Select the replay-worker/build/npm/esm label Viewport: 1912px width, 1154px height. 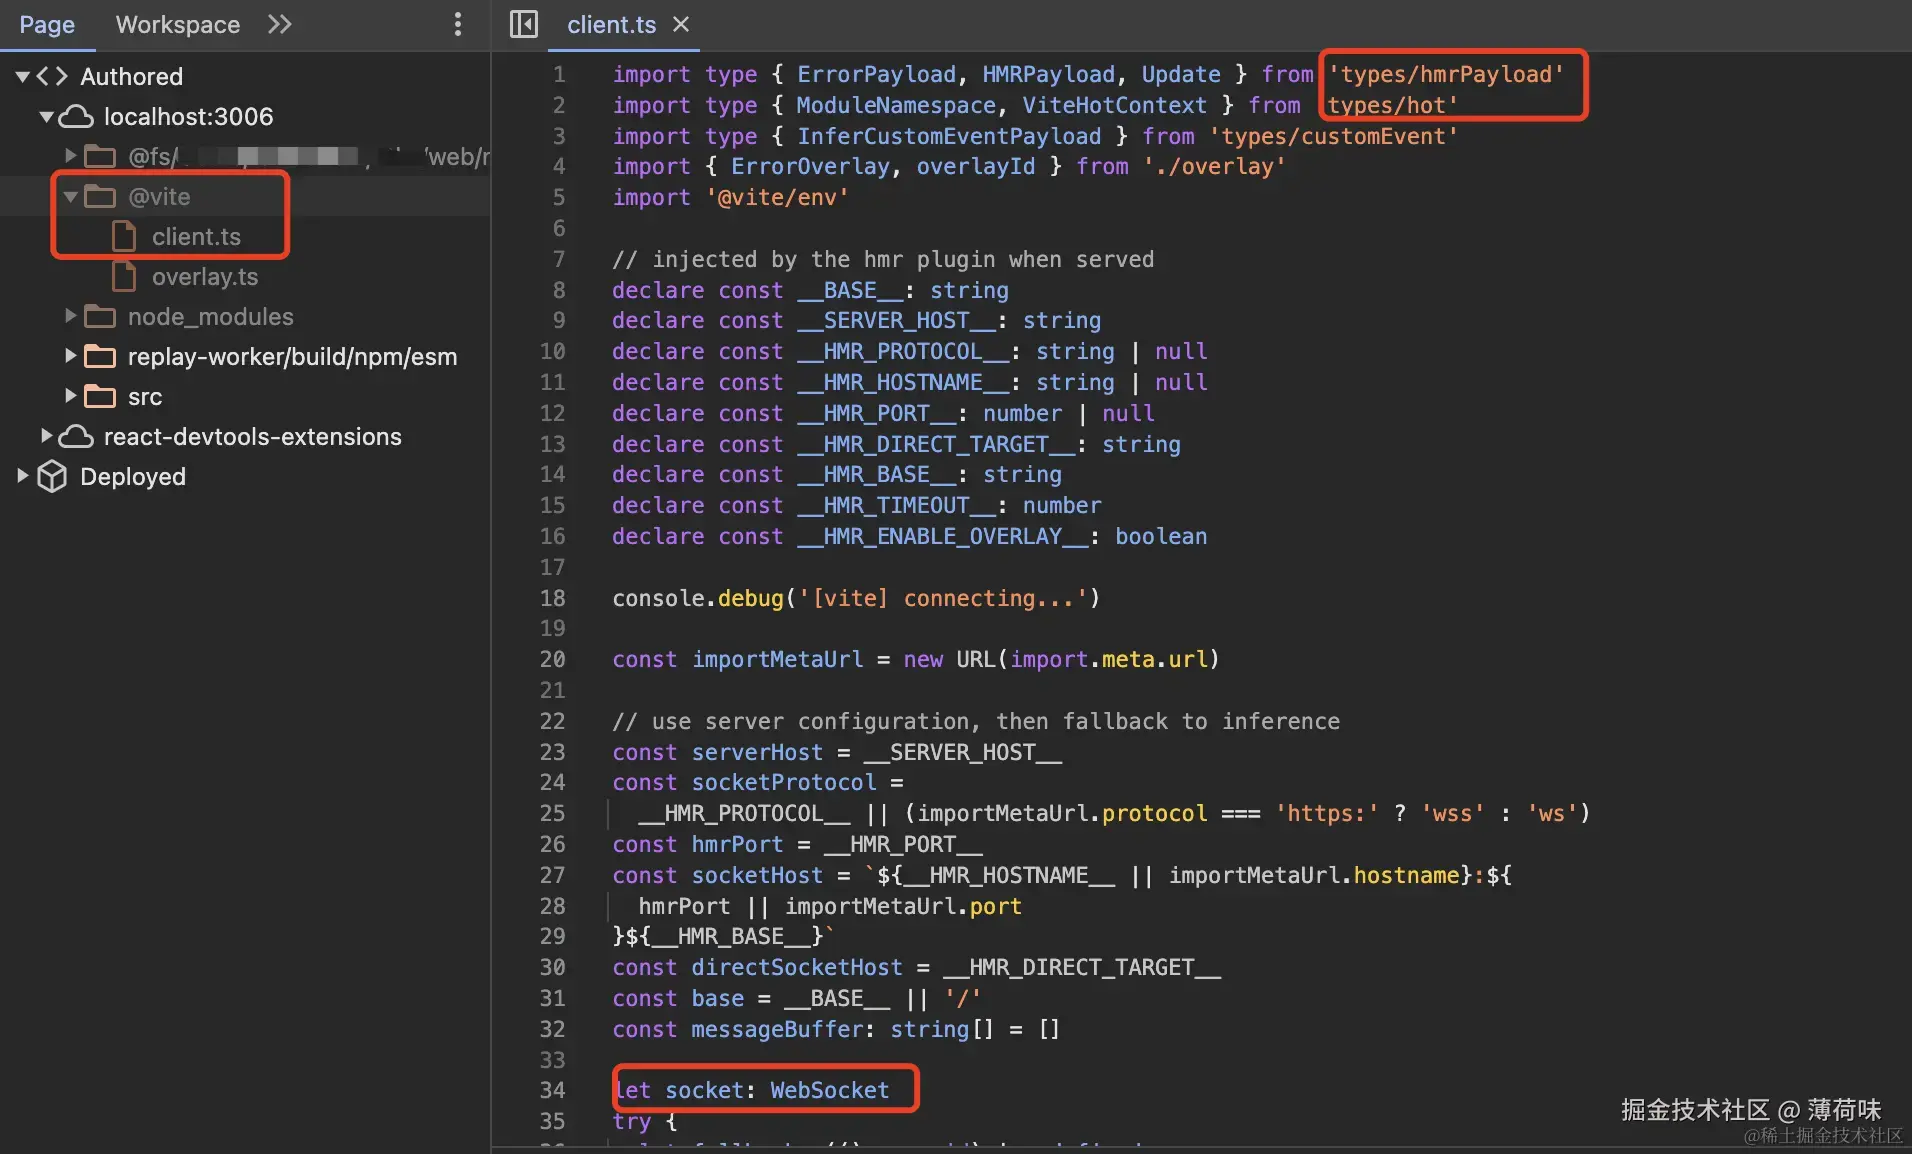point(293,357)
